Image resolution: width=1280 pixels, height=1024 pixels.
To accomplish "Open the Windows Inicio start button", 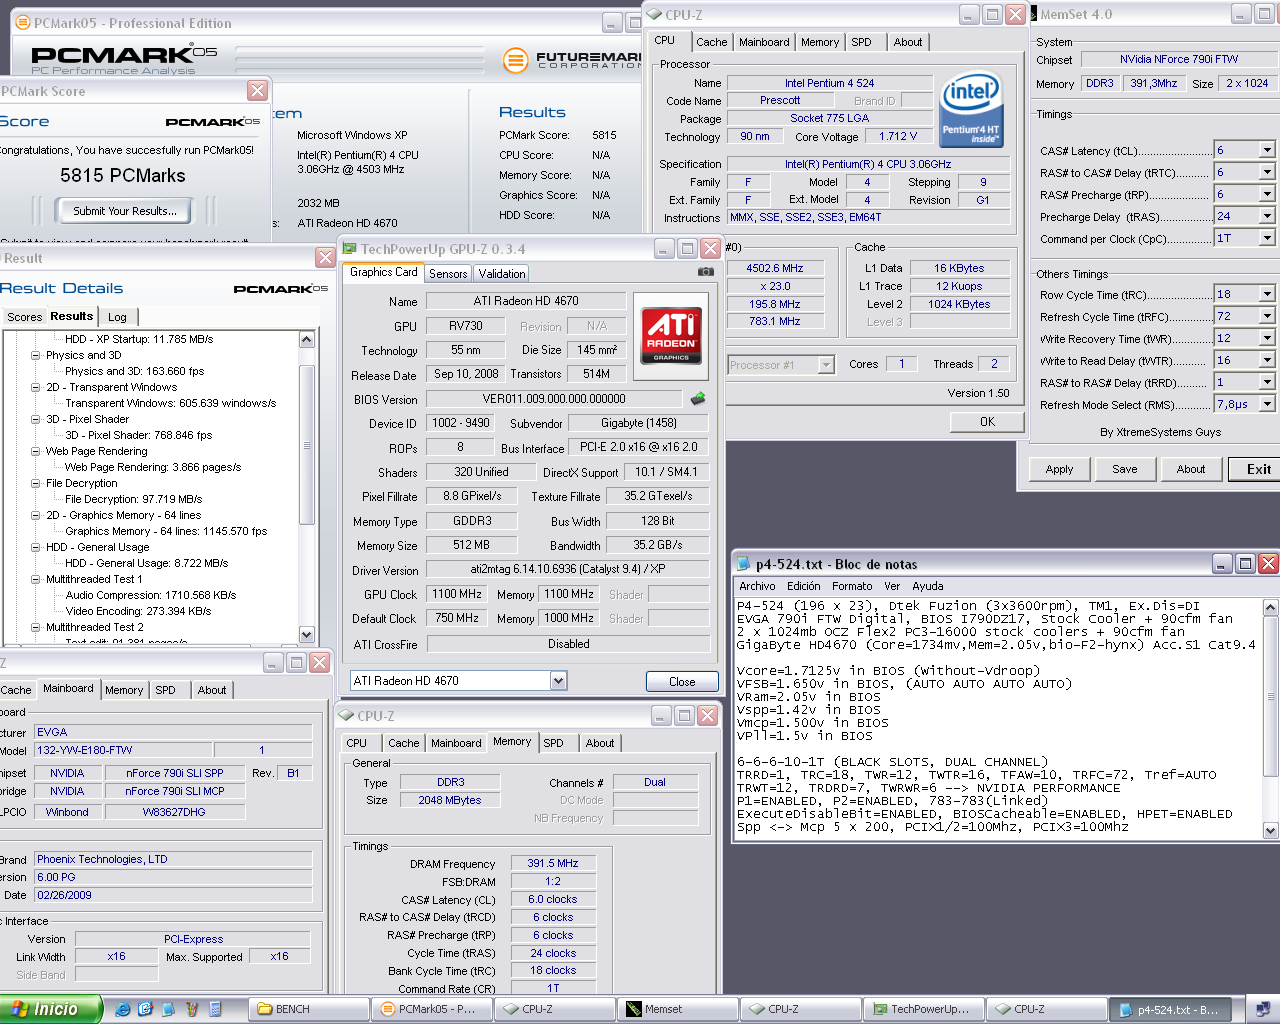I will (50, 1009).
